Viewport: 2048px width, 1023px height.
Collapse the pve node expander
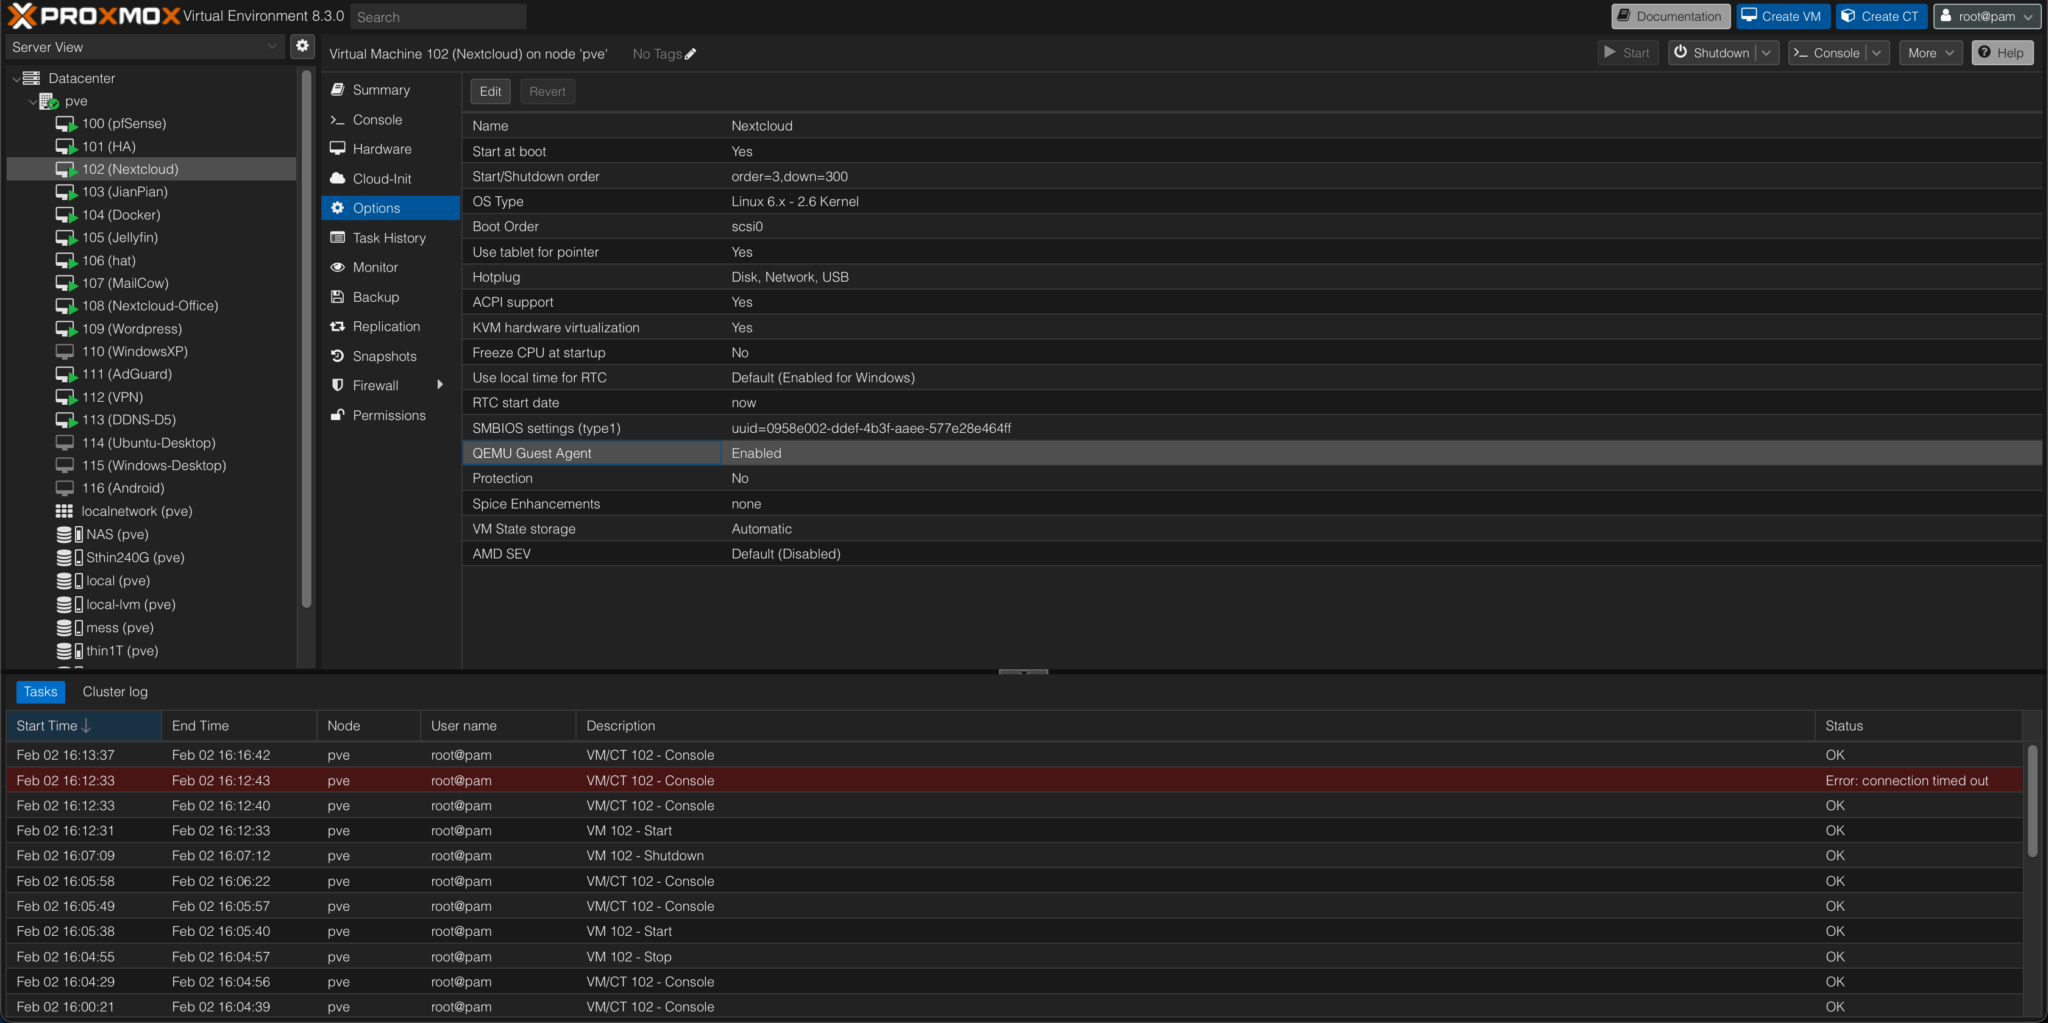32,101
